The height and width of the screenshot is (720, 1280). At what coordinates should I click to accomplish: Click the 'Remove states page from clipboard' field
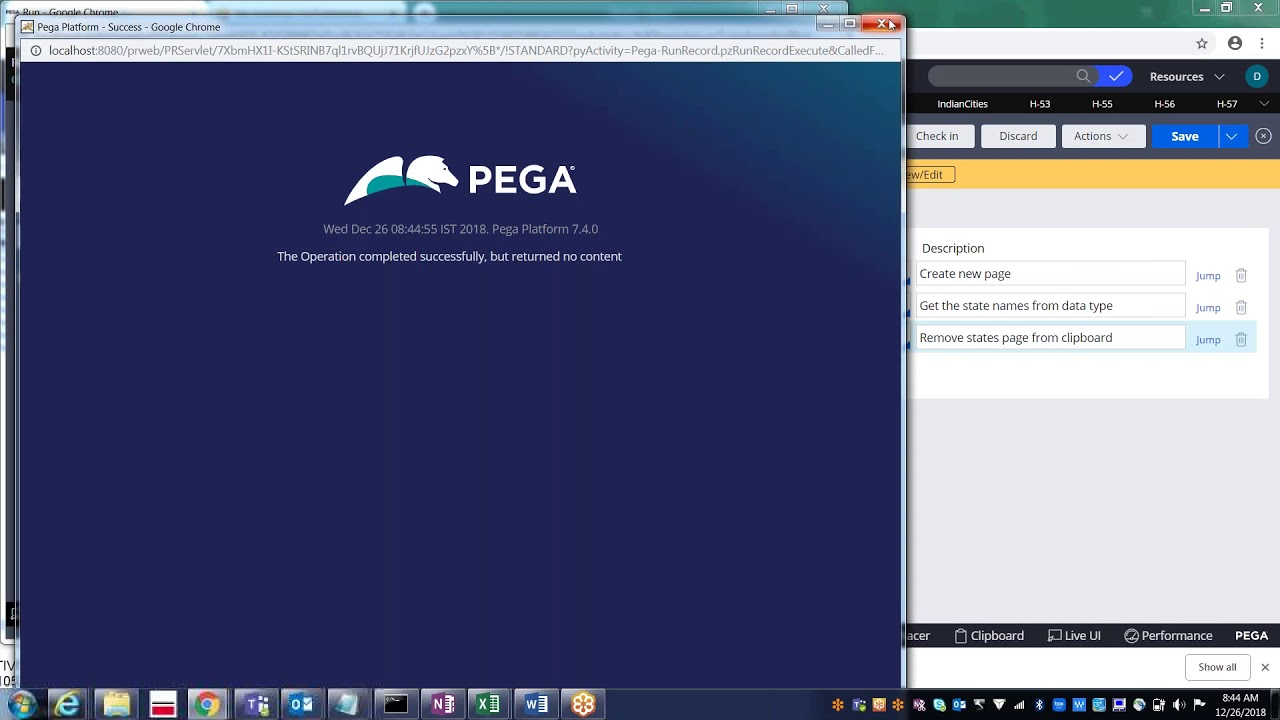point(1050,338)
